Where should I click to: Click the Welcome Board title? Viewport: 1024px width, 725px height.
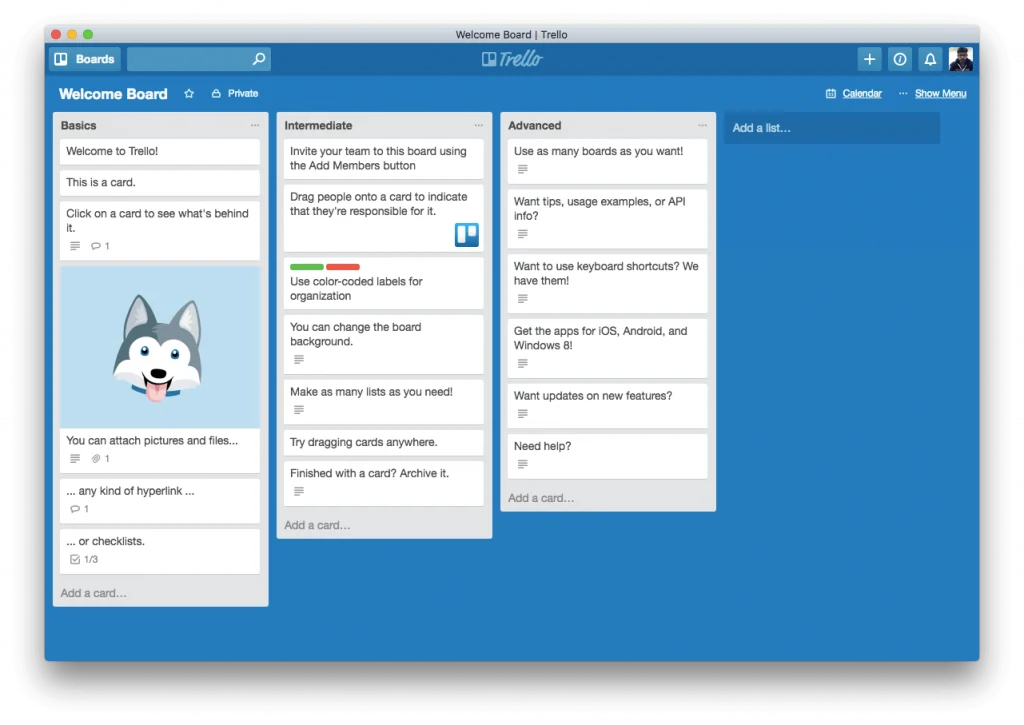(x=113, y=94)
